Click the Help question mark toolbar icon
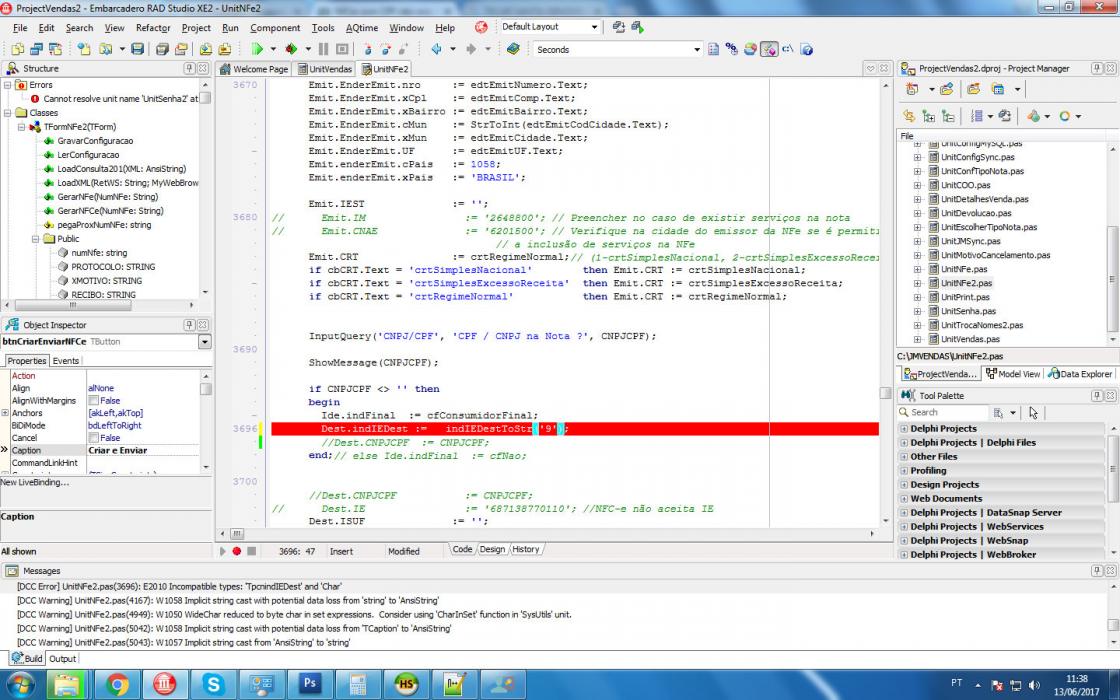 point(806,49)
